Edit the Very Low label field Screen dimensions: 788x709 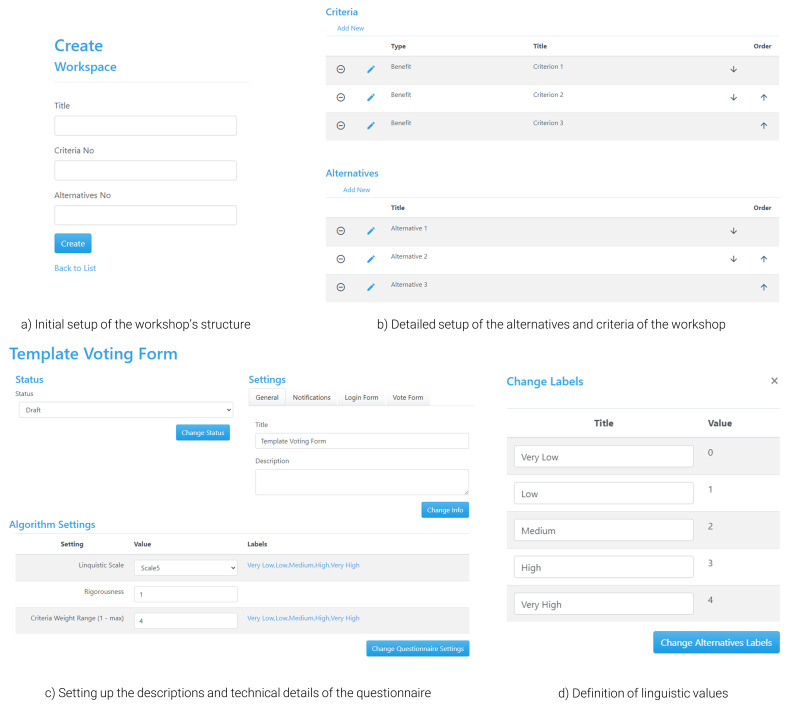(x=604, y=457)
